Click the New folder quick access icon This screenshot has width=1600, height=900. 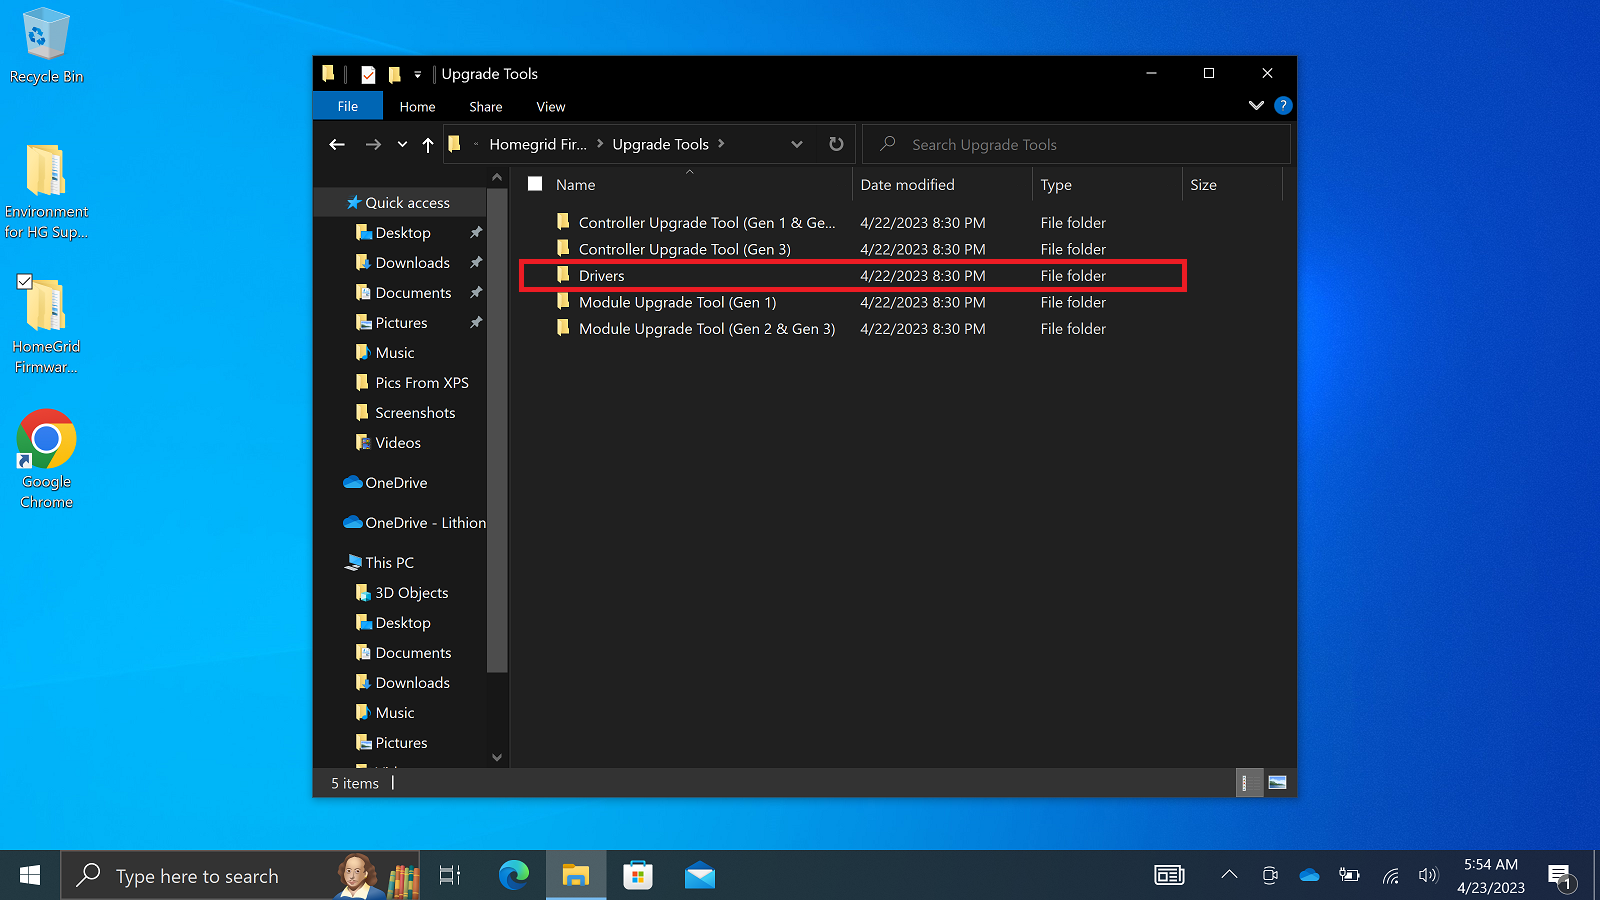pyautogui.click(x=394, y=74)
